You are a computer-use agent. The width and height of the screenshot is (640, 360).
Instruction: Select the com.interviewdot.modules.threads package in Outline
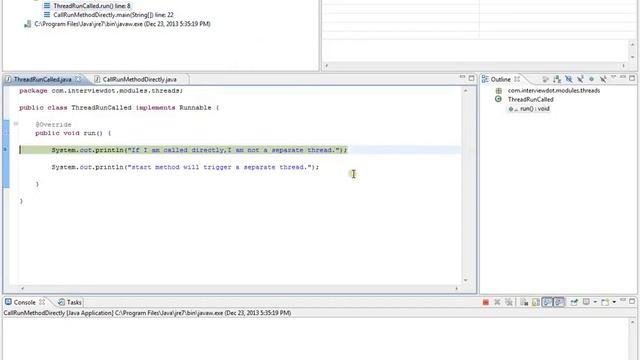[553, 91]
